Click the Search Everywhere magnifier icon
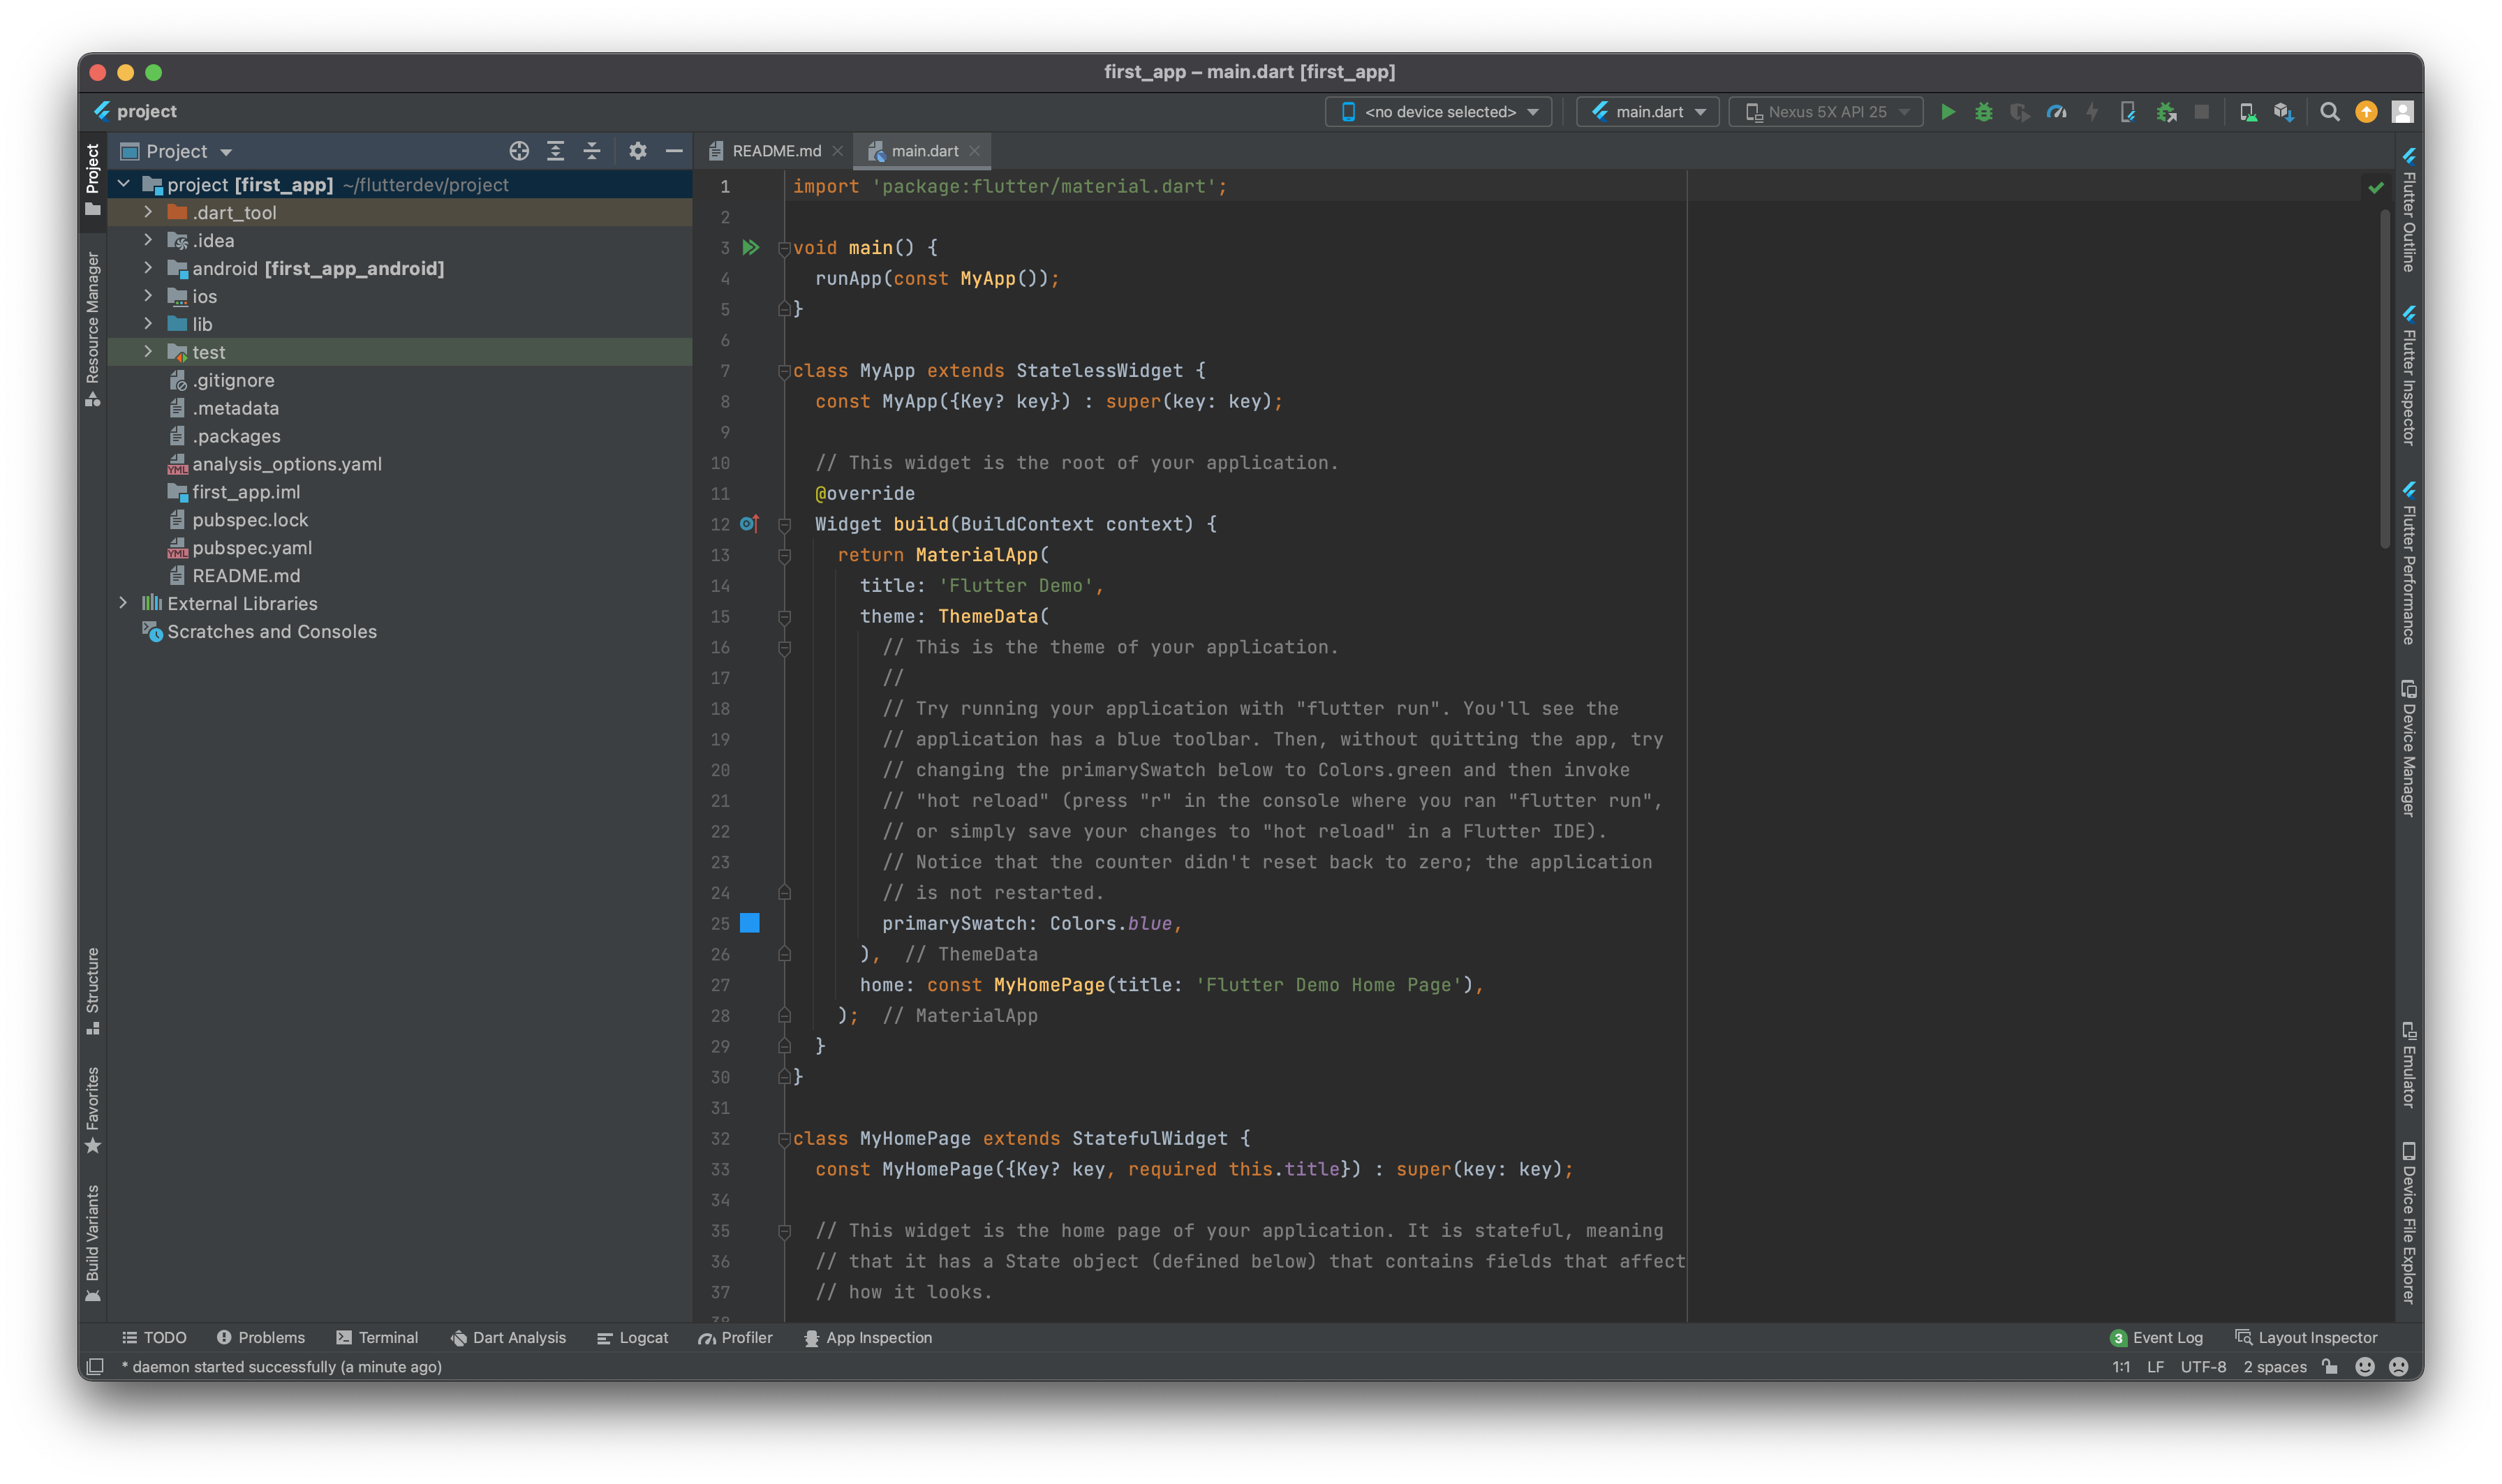The height and width of the screenshot is (1484, 2502). 2329,112
